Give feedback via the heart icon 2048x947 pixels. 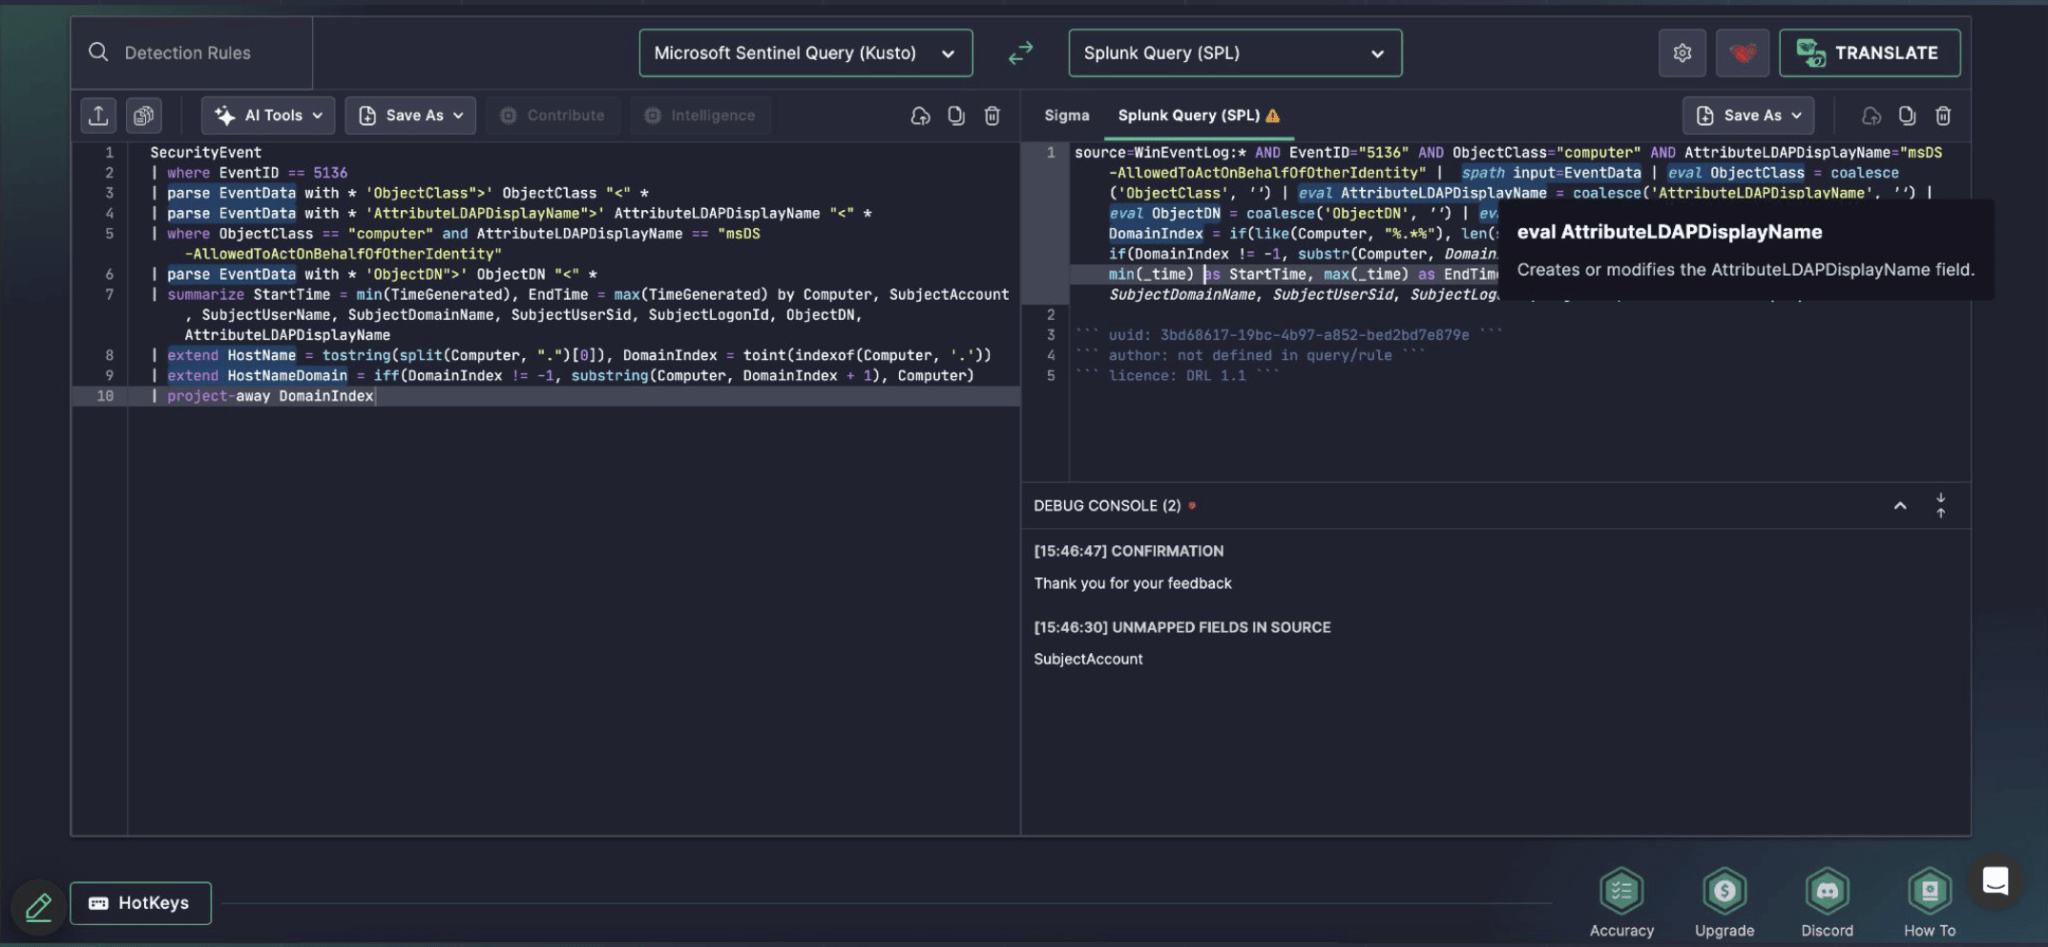[x=1742, y=53]
